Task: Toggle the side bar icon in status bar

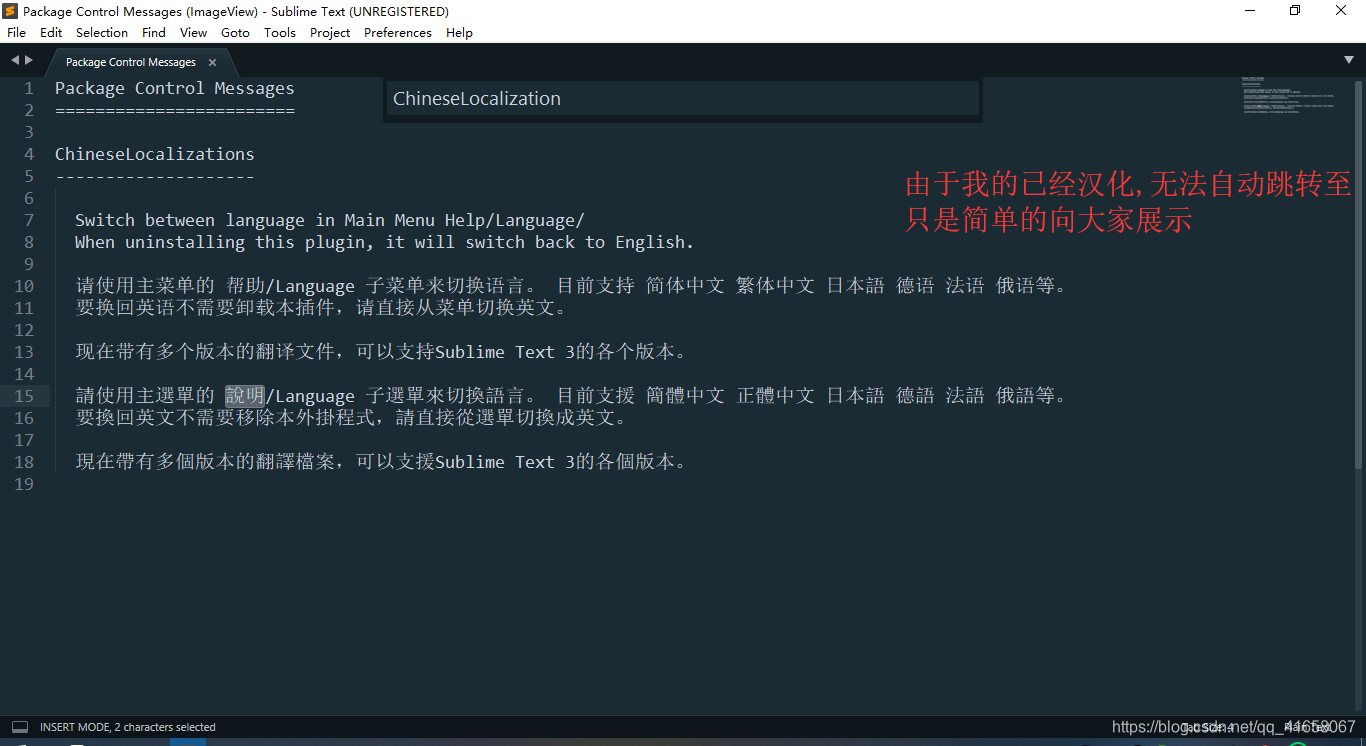Action: click(19, 727)
